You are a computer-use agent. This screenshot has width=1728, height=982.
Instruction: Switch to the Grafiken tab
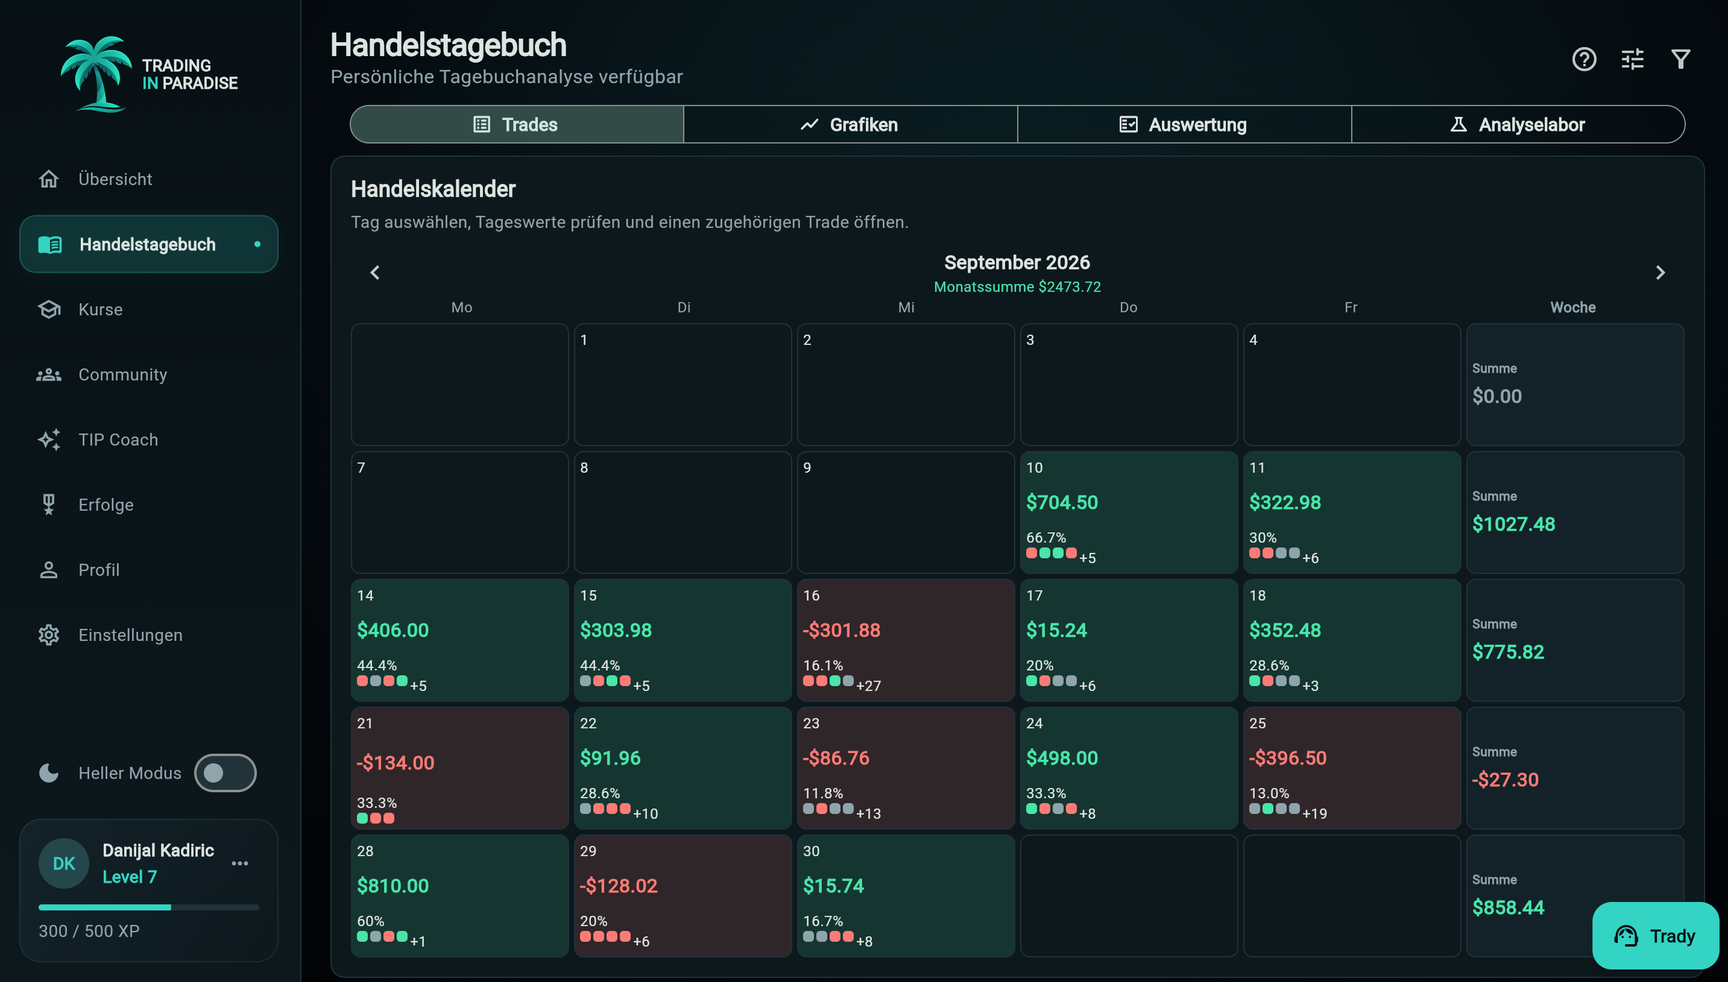pos(850,124)
